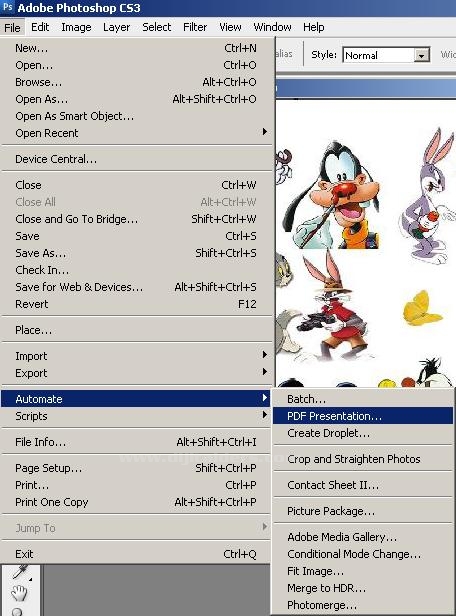Choose Contact Sheet II from the submenu

click(x=363, y=485)
